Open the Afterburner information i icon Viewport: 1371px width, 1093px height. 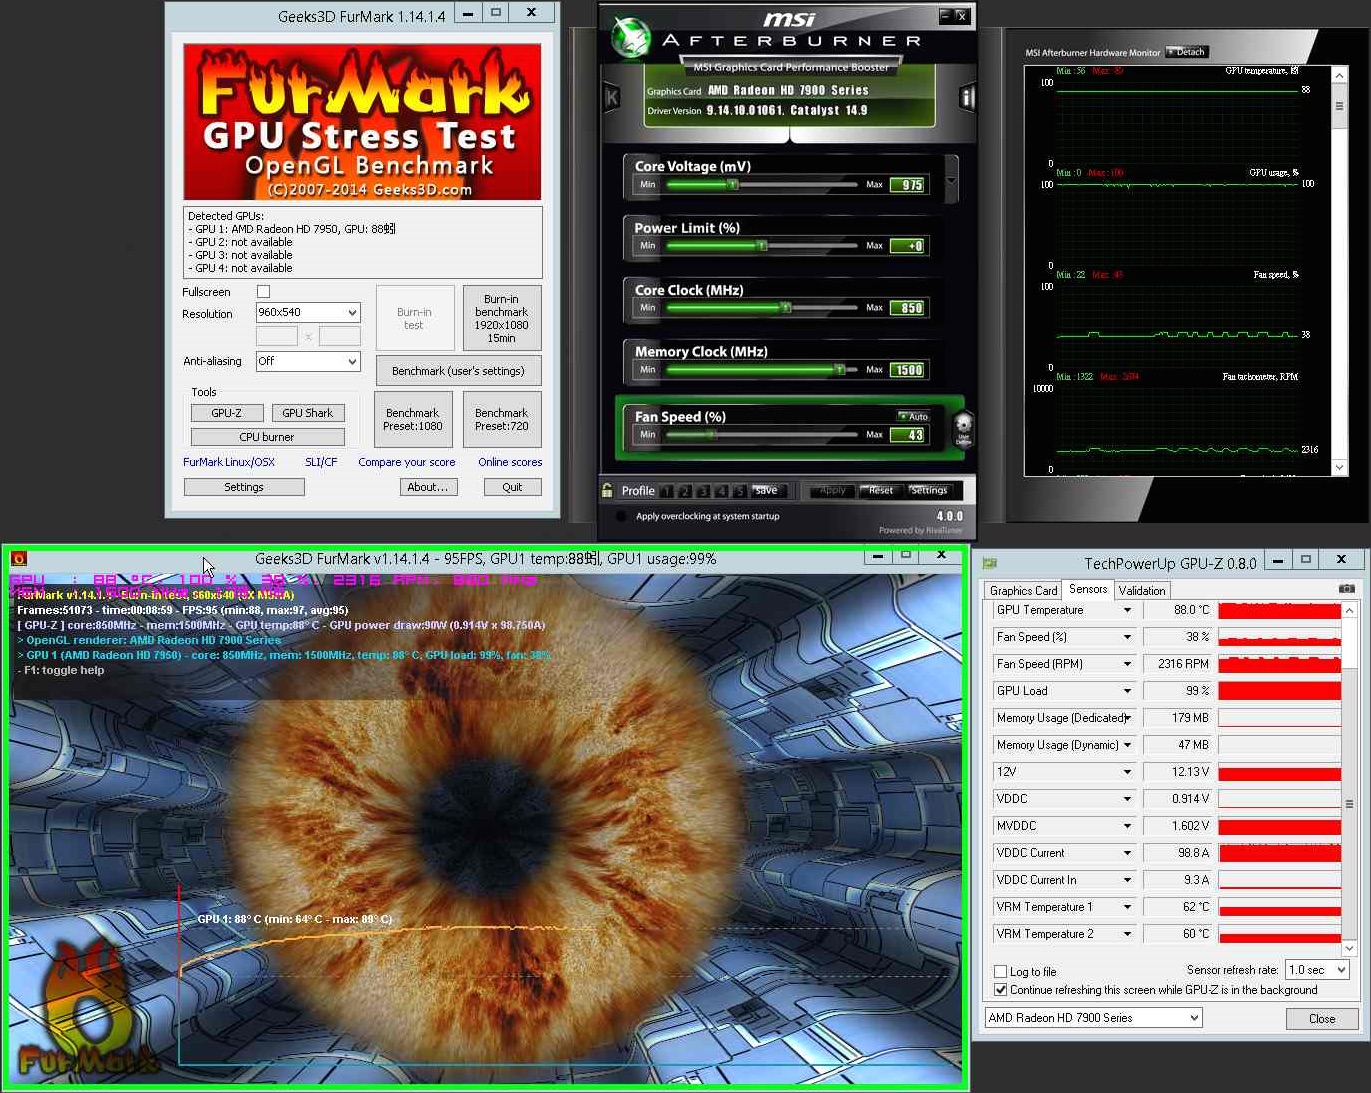966,97
